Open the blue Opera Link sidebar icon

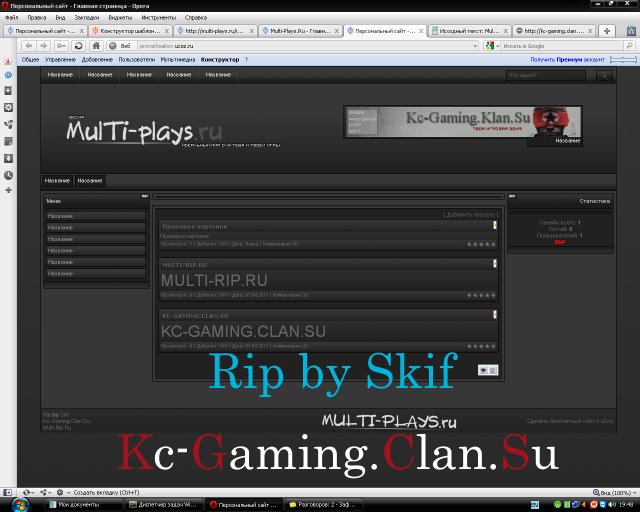[x=8, y=75]
